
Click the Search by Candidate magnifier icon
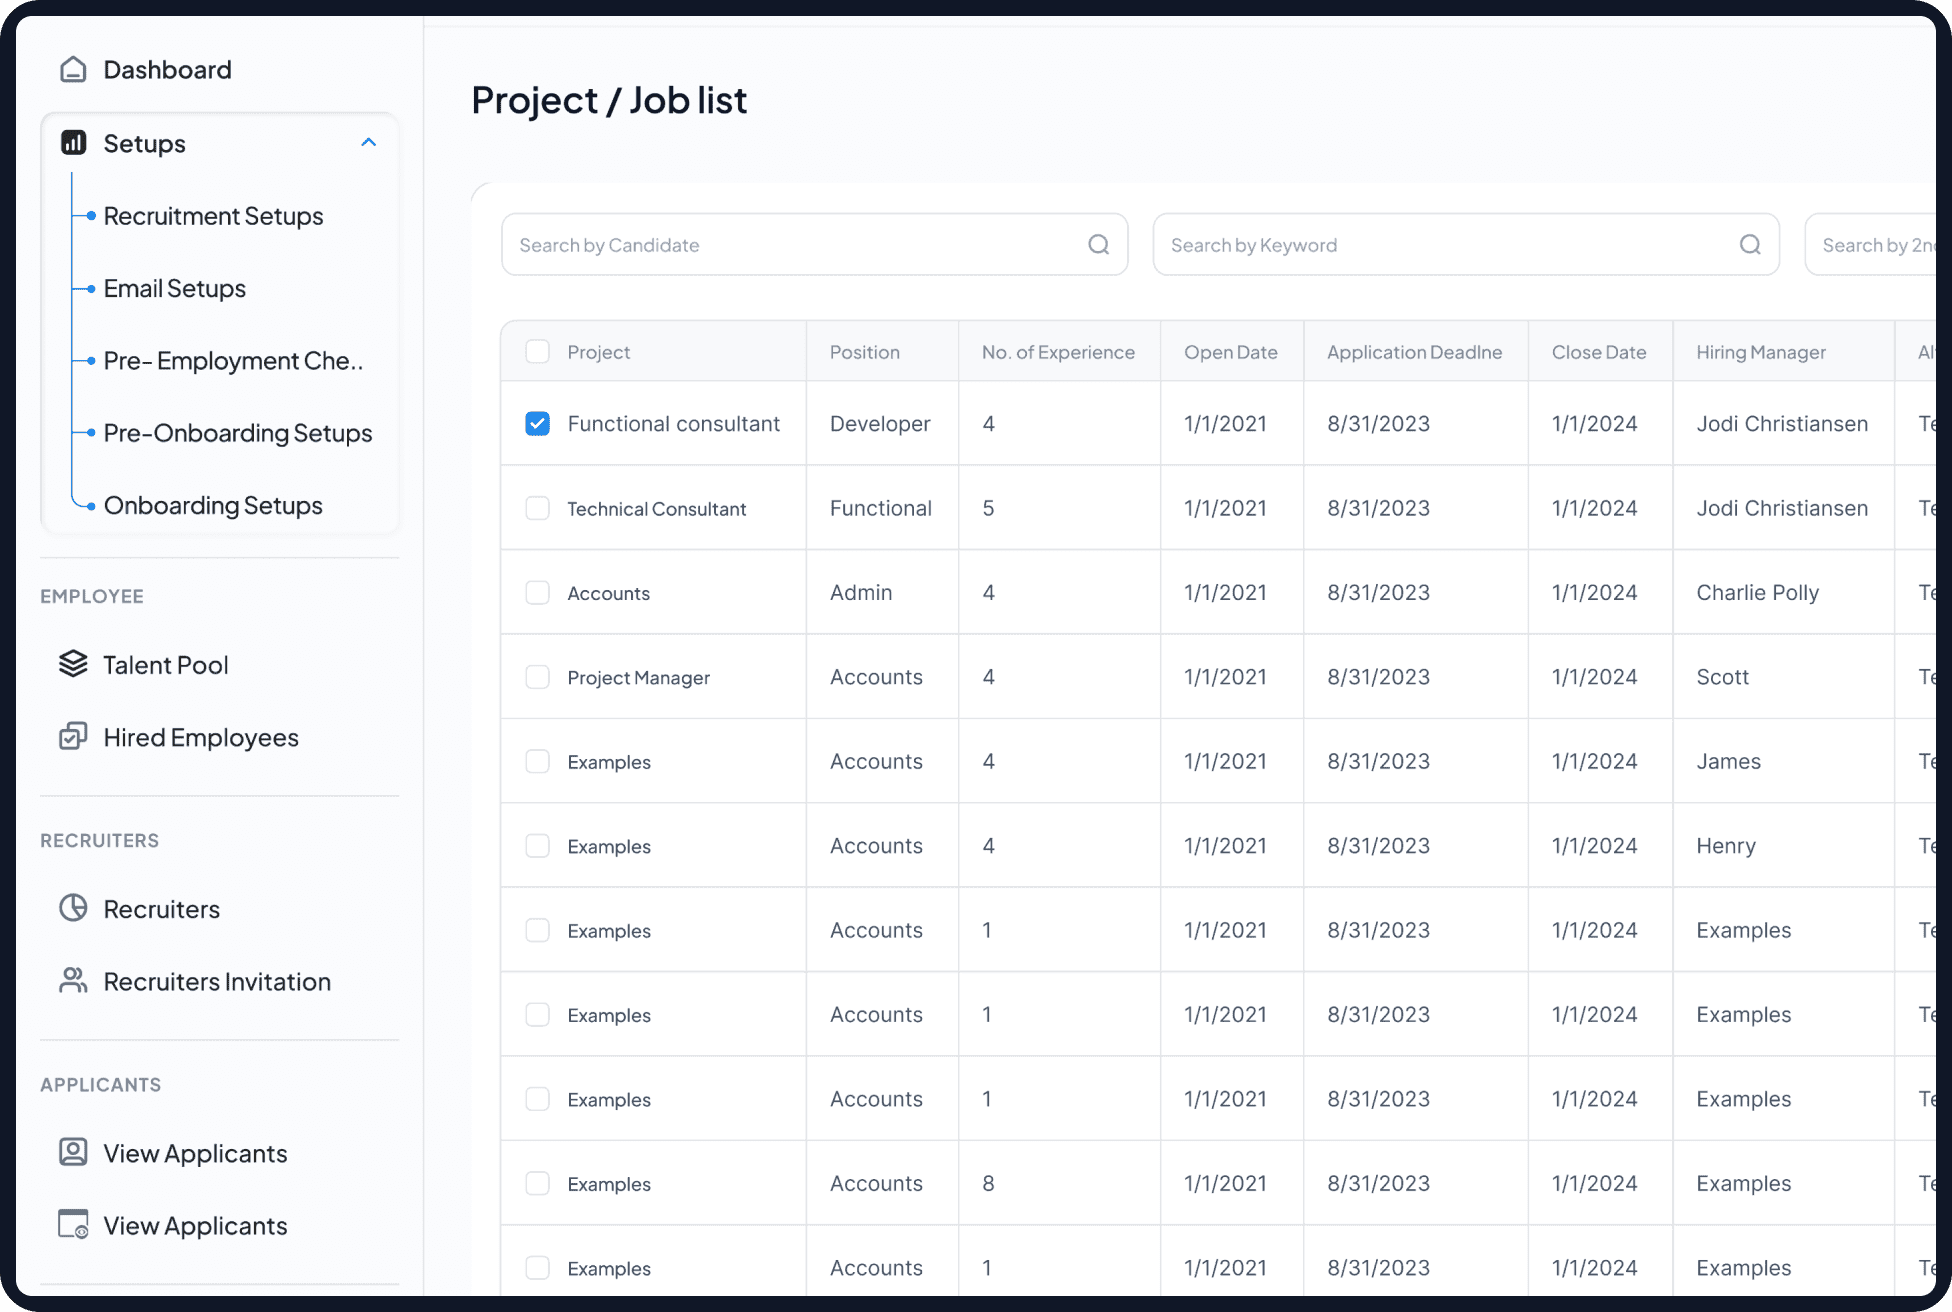click(1098, 244)
